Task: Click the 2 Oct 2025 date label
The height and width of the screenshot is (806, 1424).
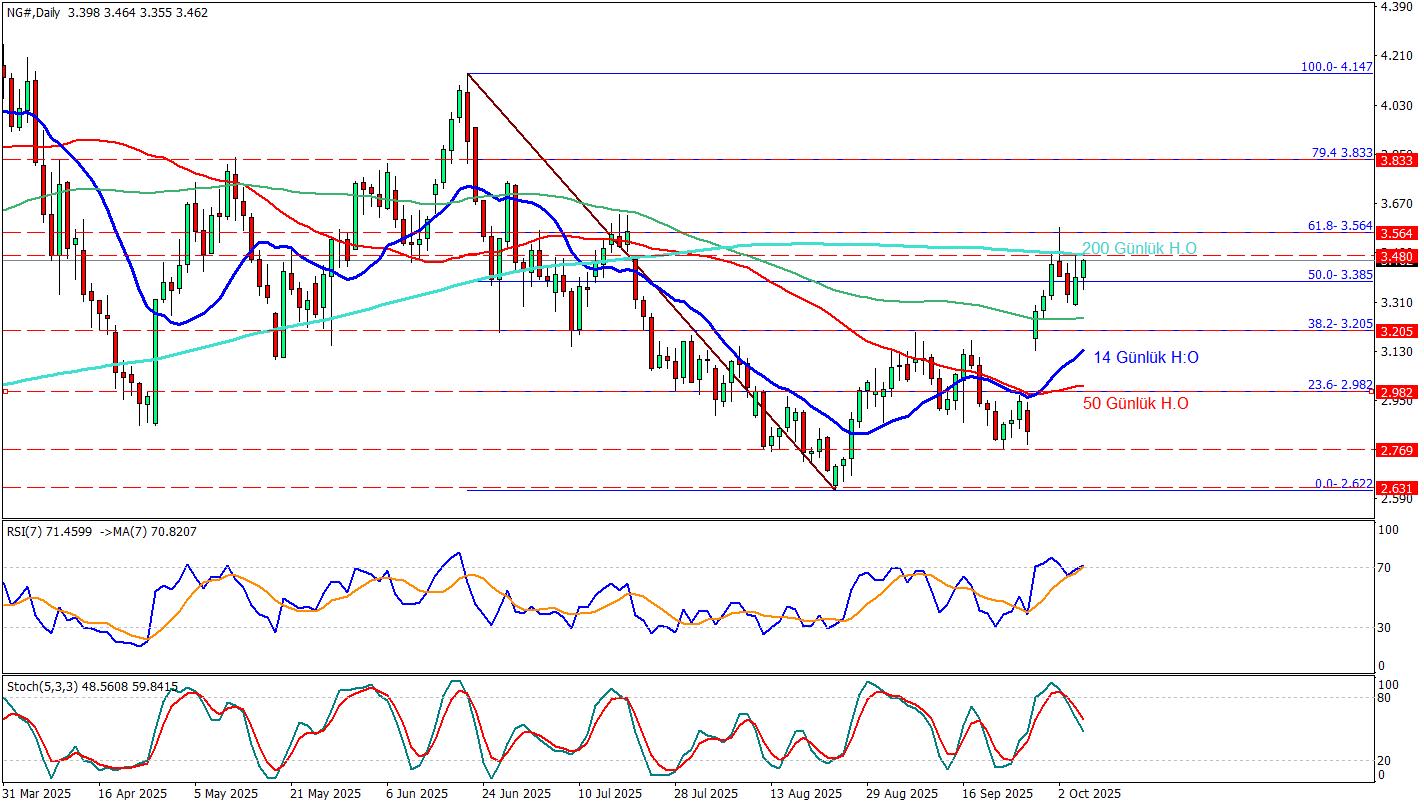Action: coord(1091,793)
